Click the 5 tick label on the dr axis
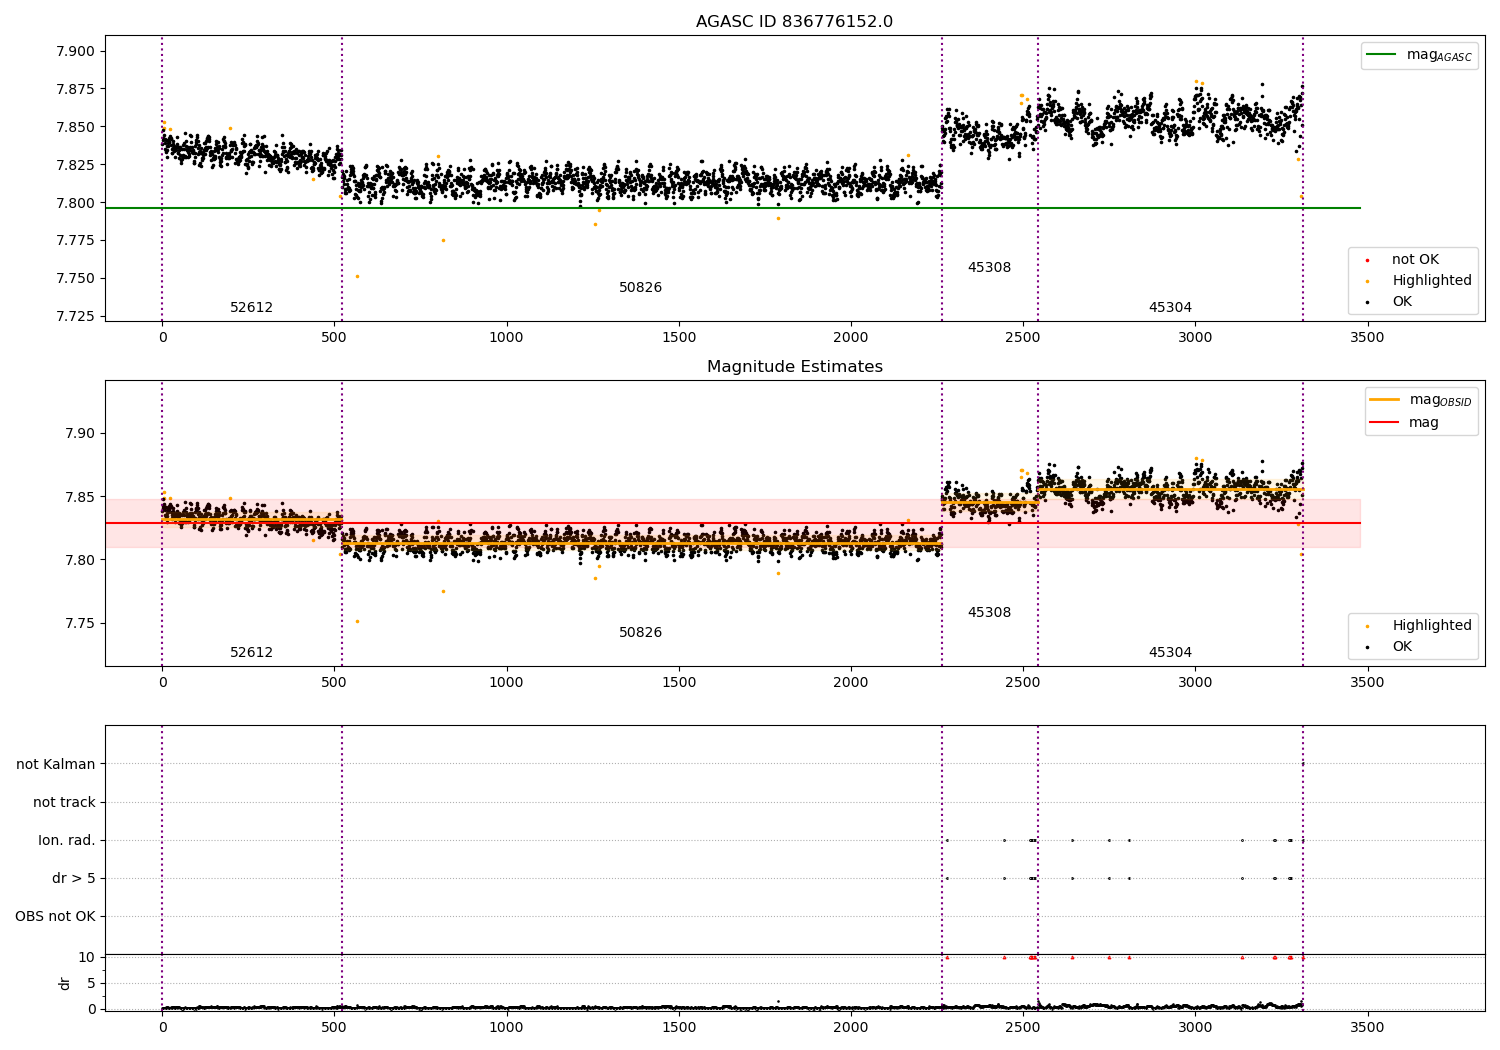This screenshot has height=1050, width=1500. pos(92,983)
